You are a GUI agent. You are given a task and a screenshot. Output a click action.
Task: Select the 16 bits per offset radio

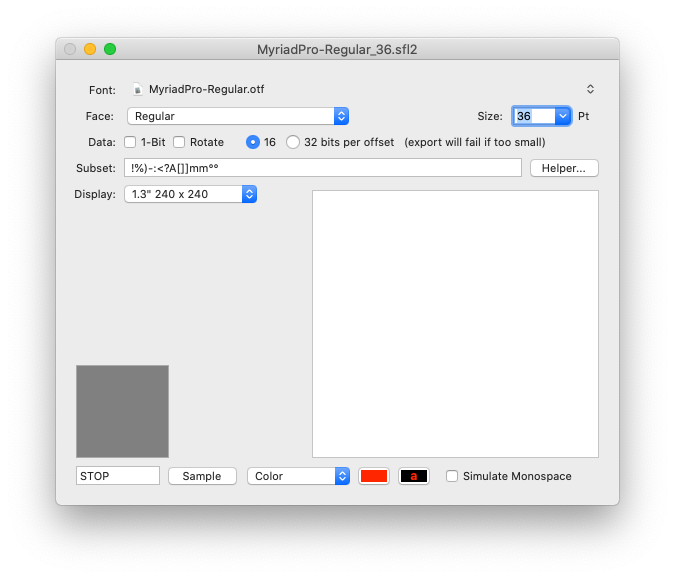pyautogui.click(x=253, y=142)
